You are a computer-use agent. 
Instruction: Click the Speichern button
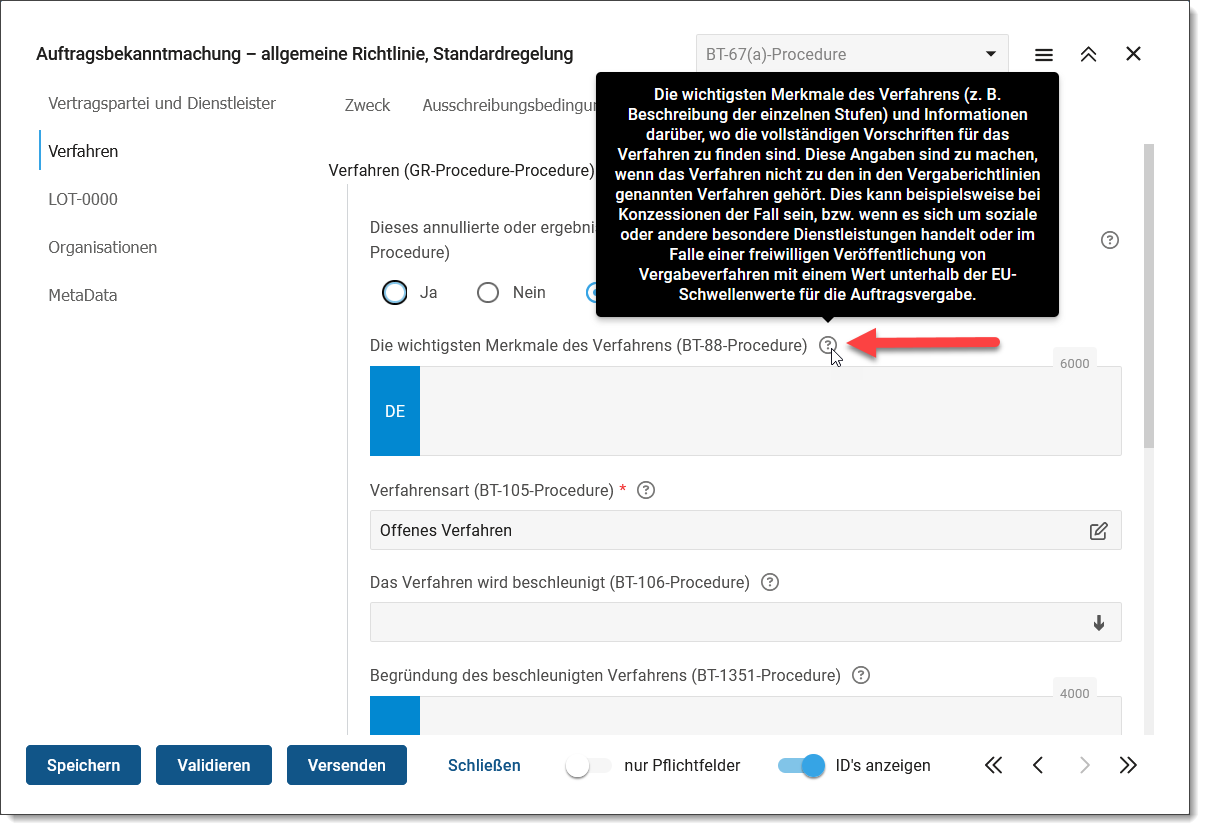click(x=83, y=765)
